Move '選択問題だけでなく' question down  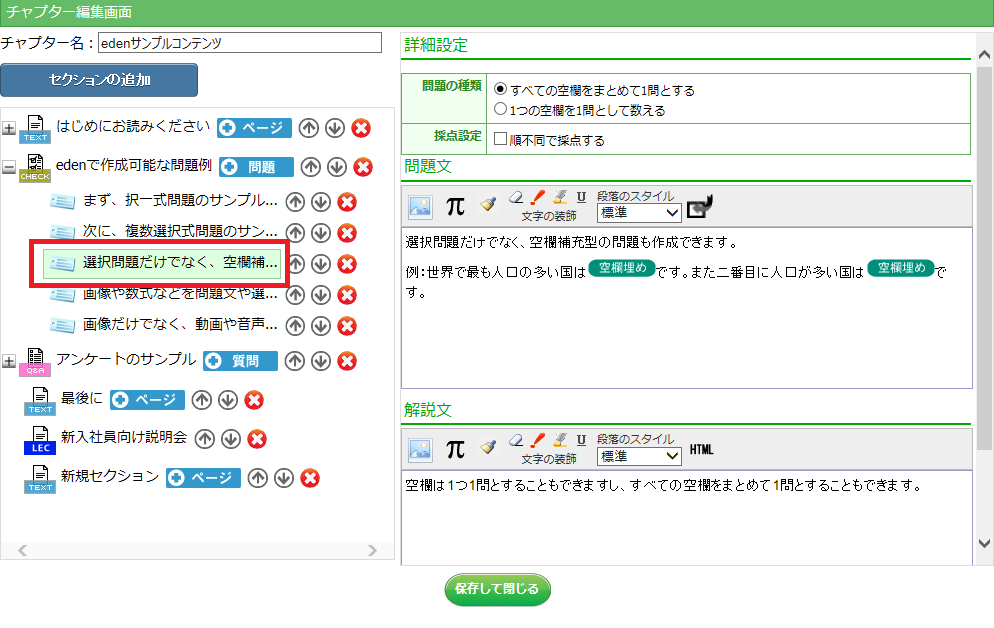321,264
